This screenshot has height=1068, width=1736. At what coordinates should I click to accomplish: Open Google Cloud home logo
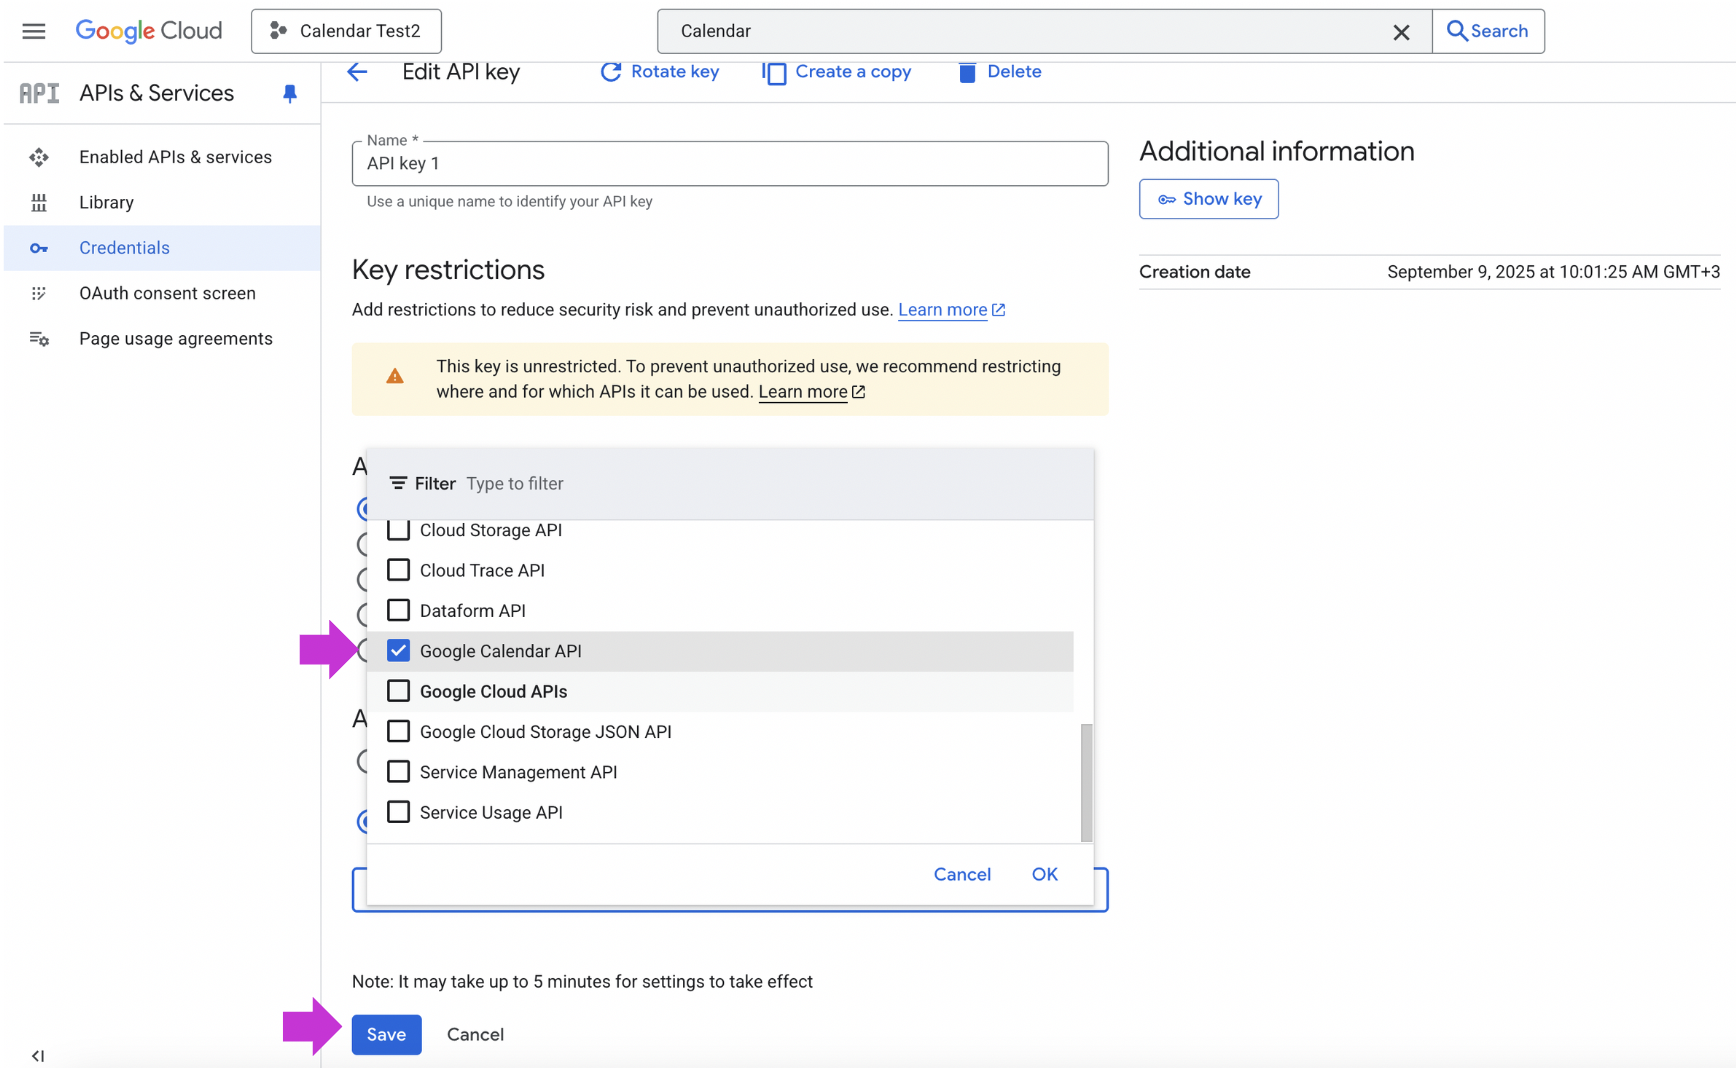click(149, 31)
